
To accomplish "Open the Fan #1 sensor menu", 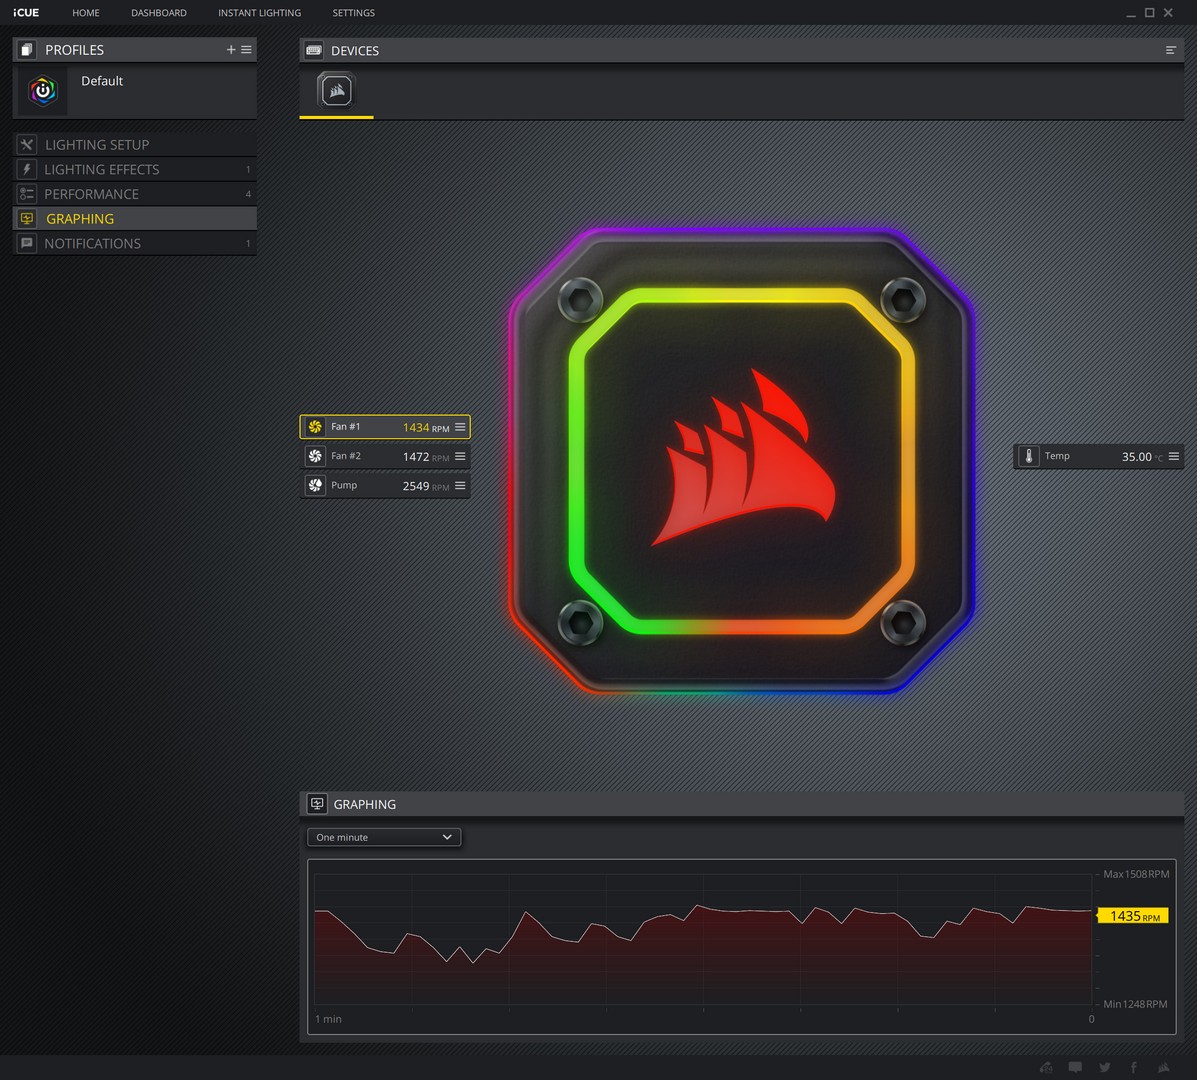I will (460, 427).
